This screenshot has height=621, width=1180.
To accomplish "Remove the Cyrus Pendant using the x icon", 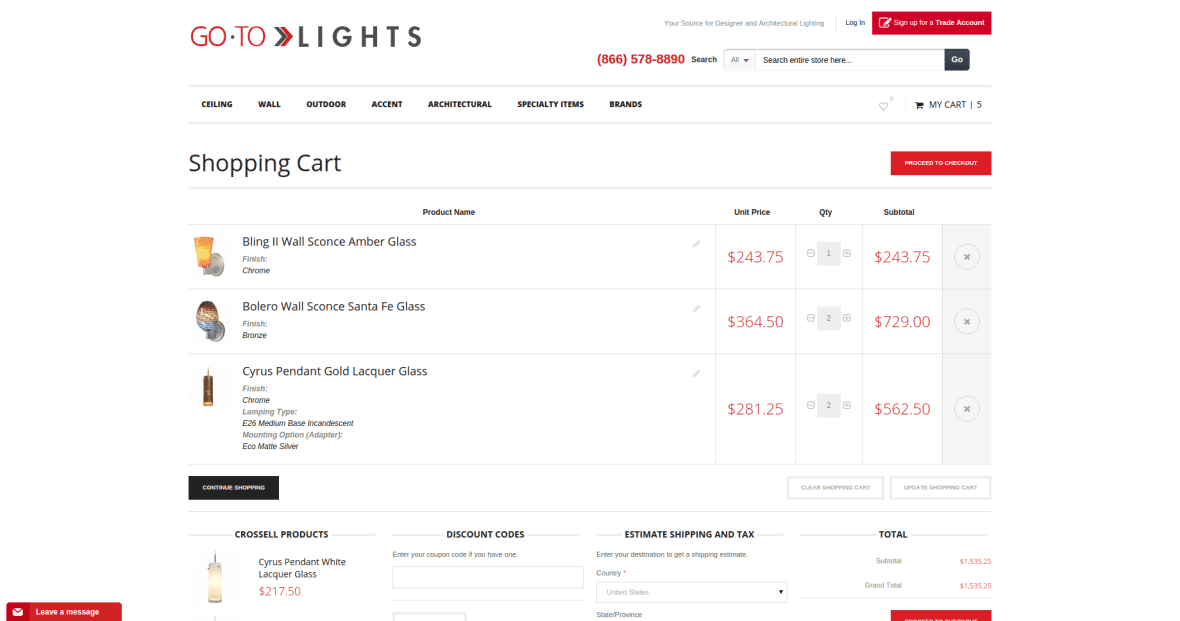I will click(x=966, y=408).
